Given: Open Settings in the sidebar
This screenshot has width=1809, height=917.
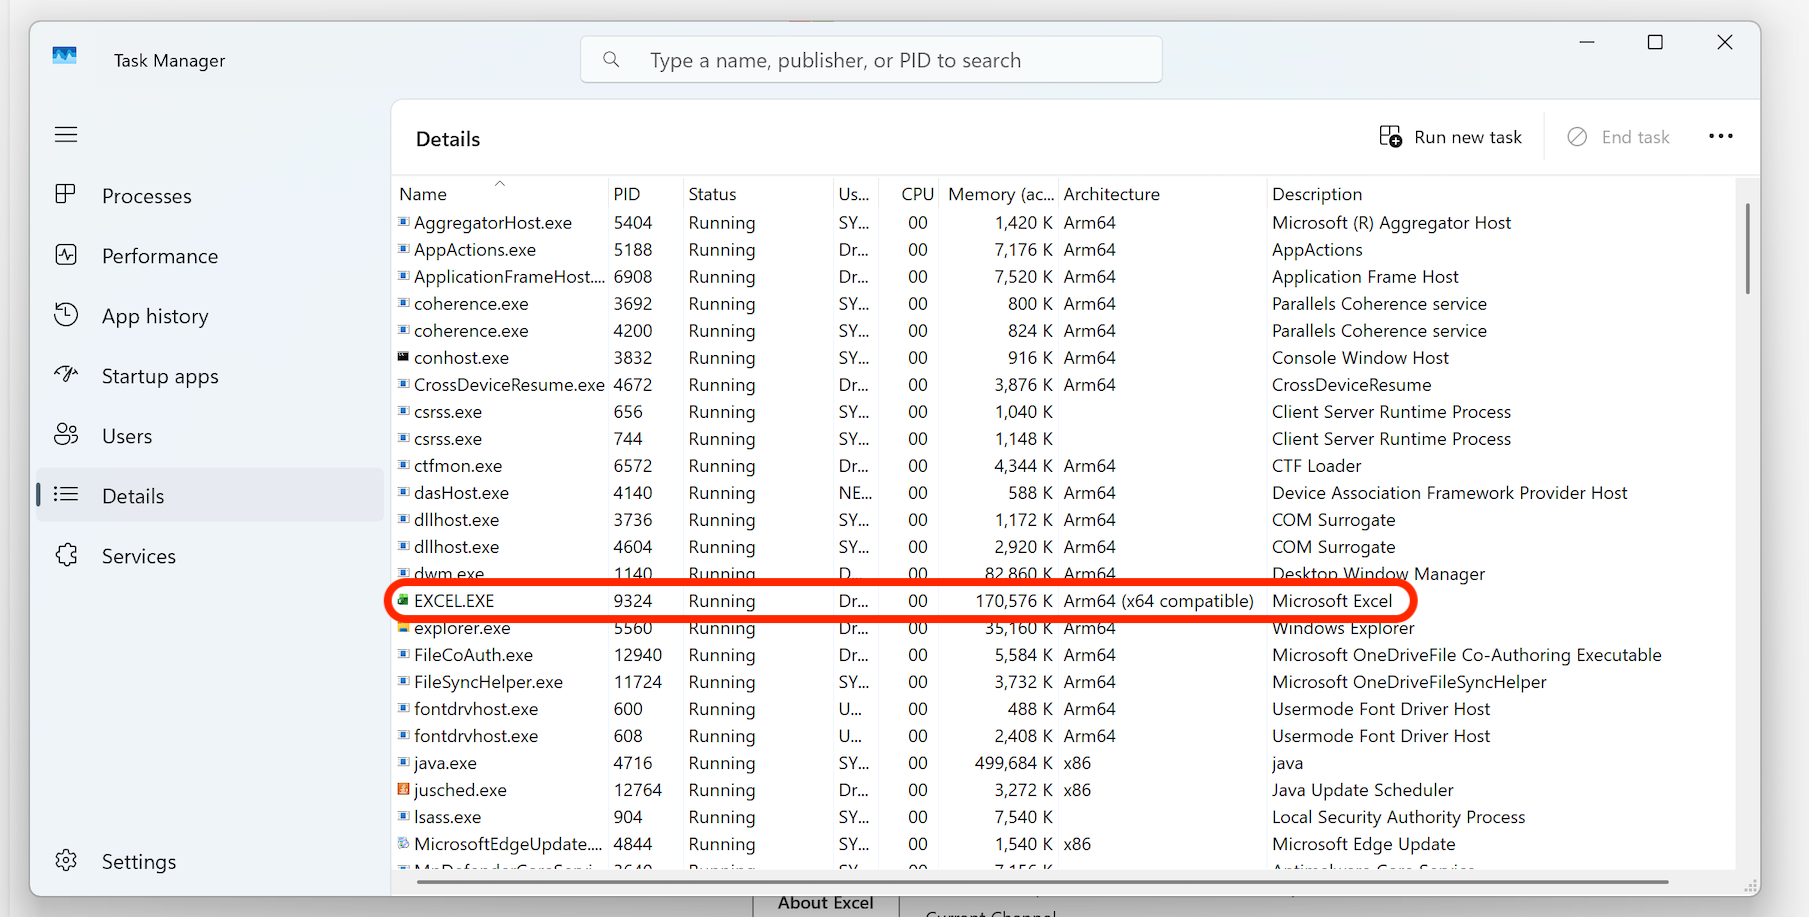Looking at the screenshot, I should point(210,862).
